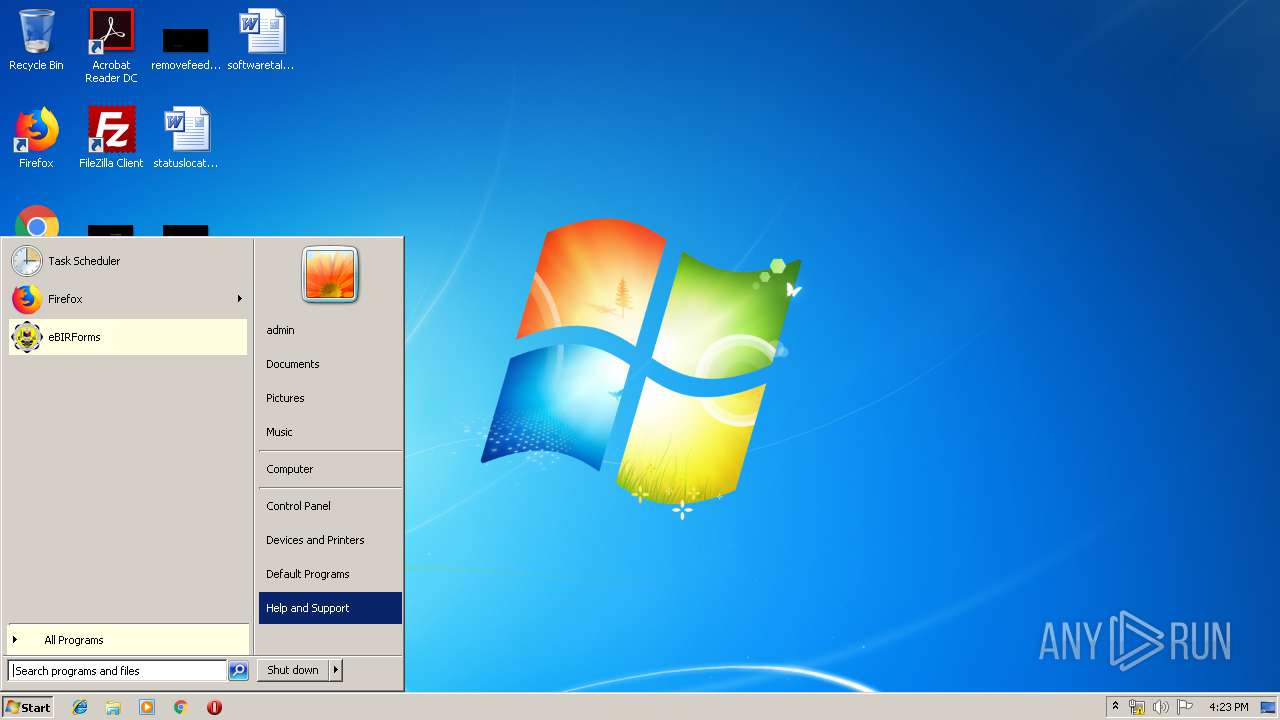Show hidden tray icons
Screen dimensions: 1280x720
(x=1116, y=707)
